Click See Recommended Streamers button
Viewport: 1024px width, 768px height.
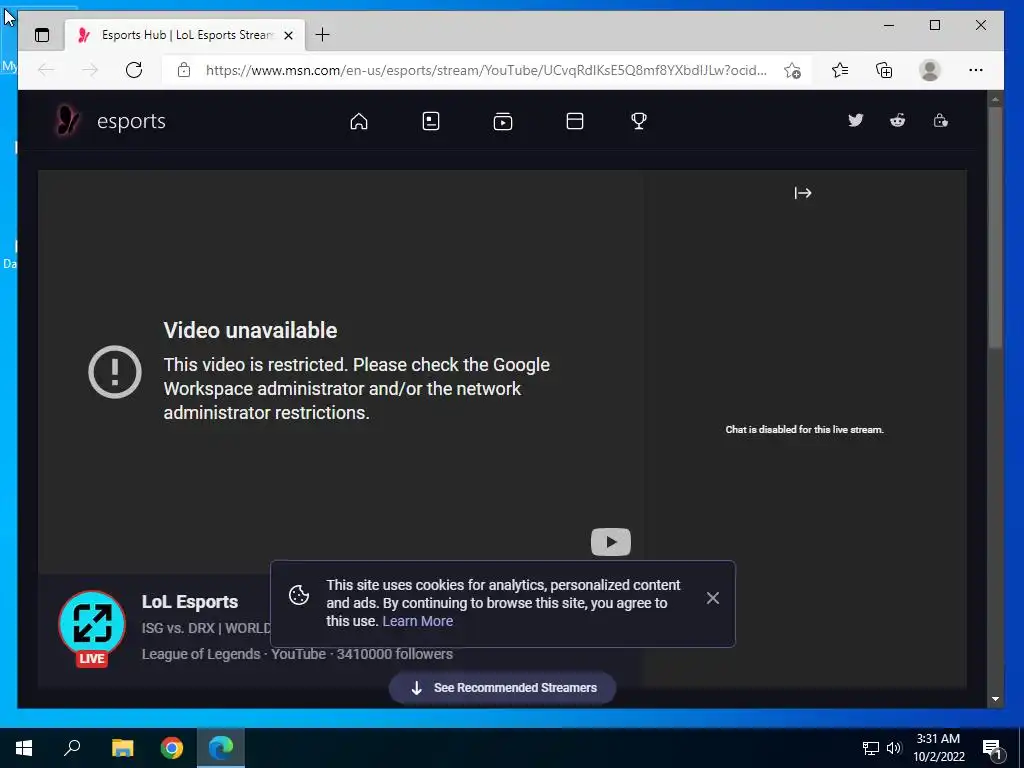502,688
